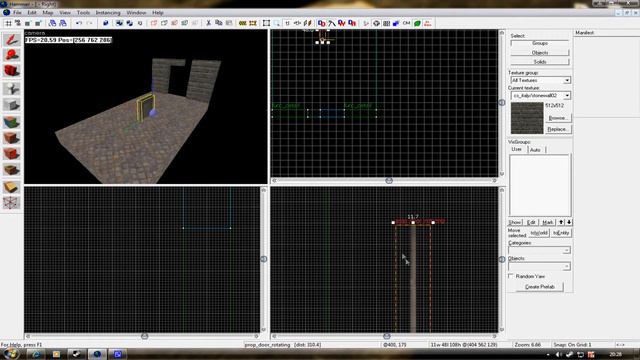
Task: Switch to the User VisGroups tab
Action: 517,149
